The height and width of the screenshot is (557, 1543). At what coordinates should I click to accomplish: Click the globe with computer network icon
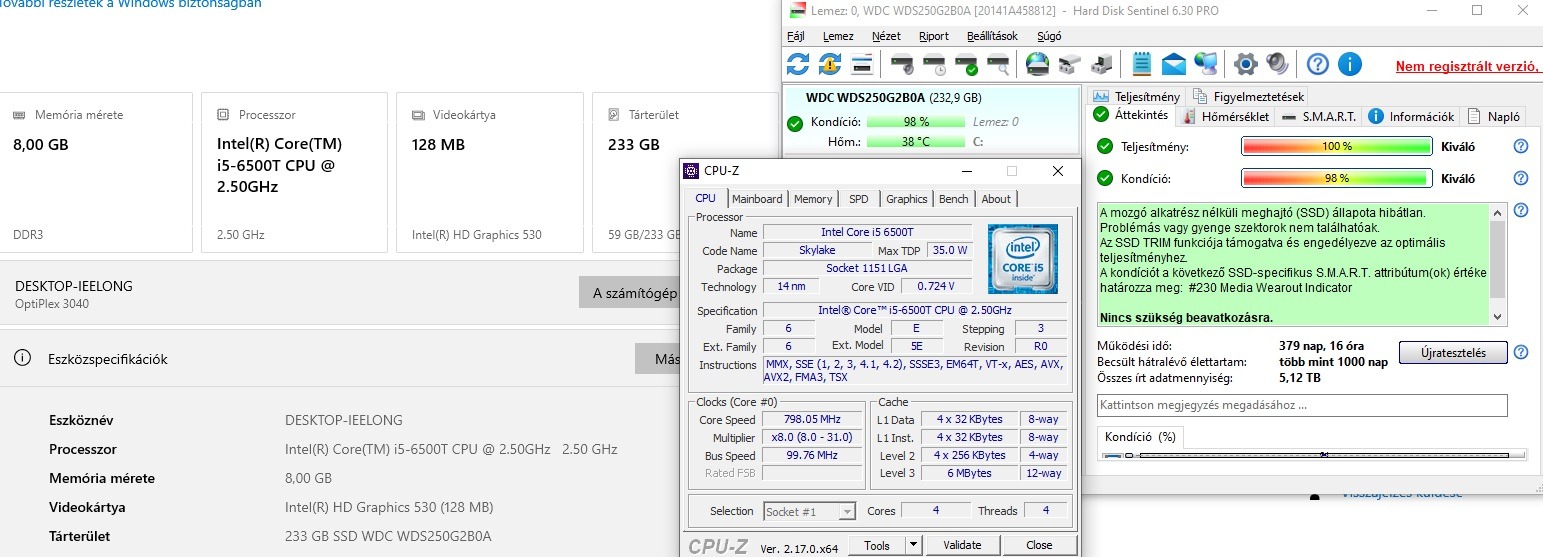pyautogui.click(x=1205, y=65)
